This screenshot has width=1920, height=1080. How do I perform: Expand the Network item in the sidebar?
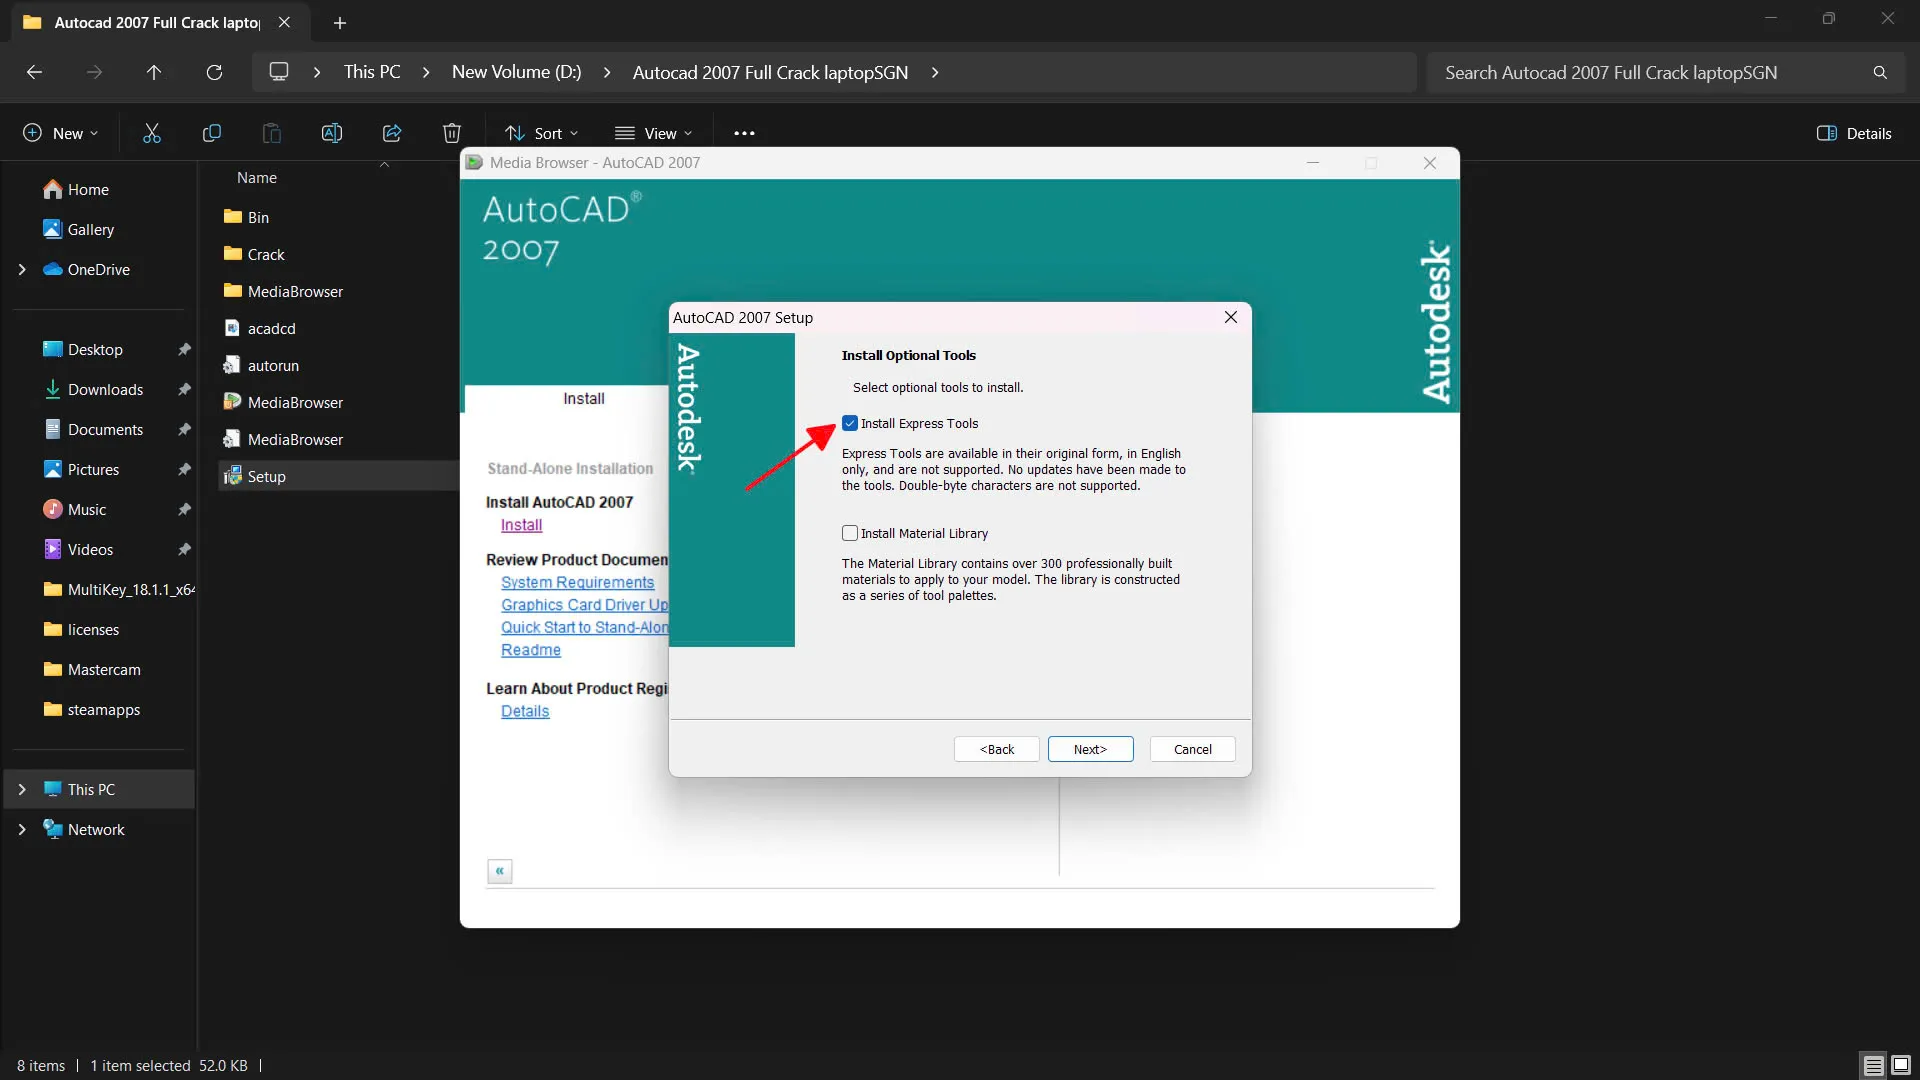(22, 828)
